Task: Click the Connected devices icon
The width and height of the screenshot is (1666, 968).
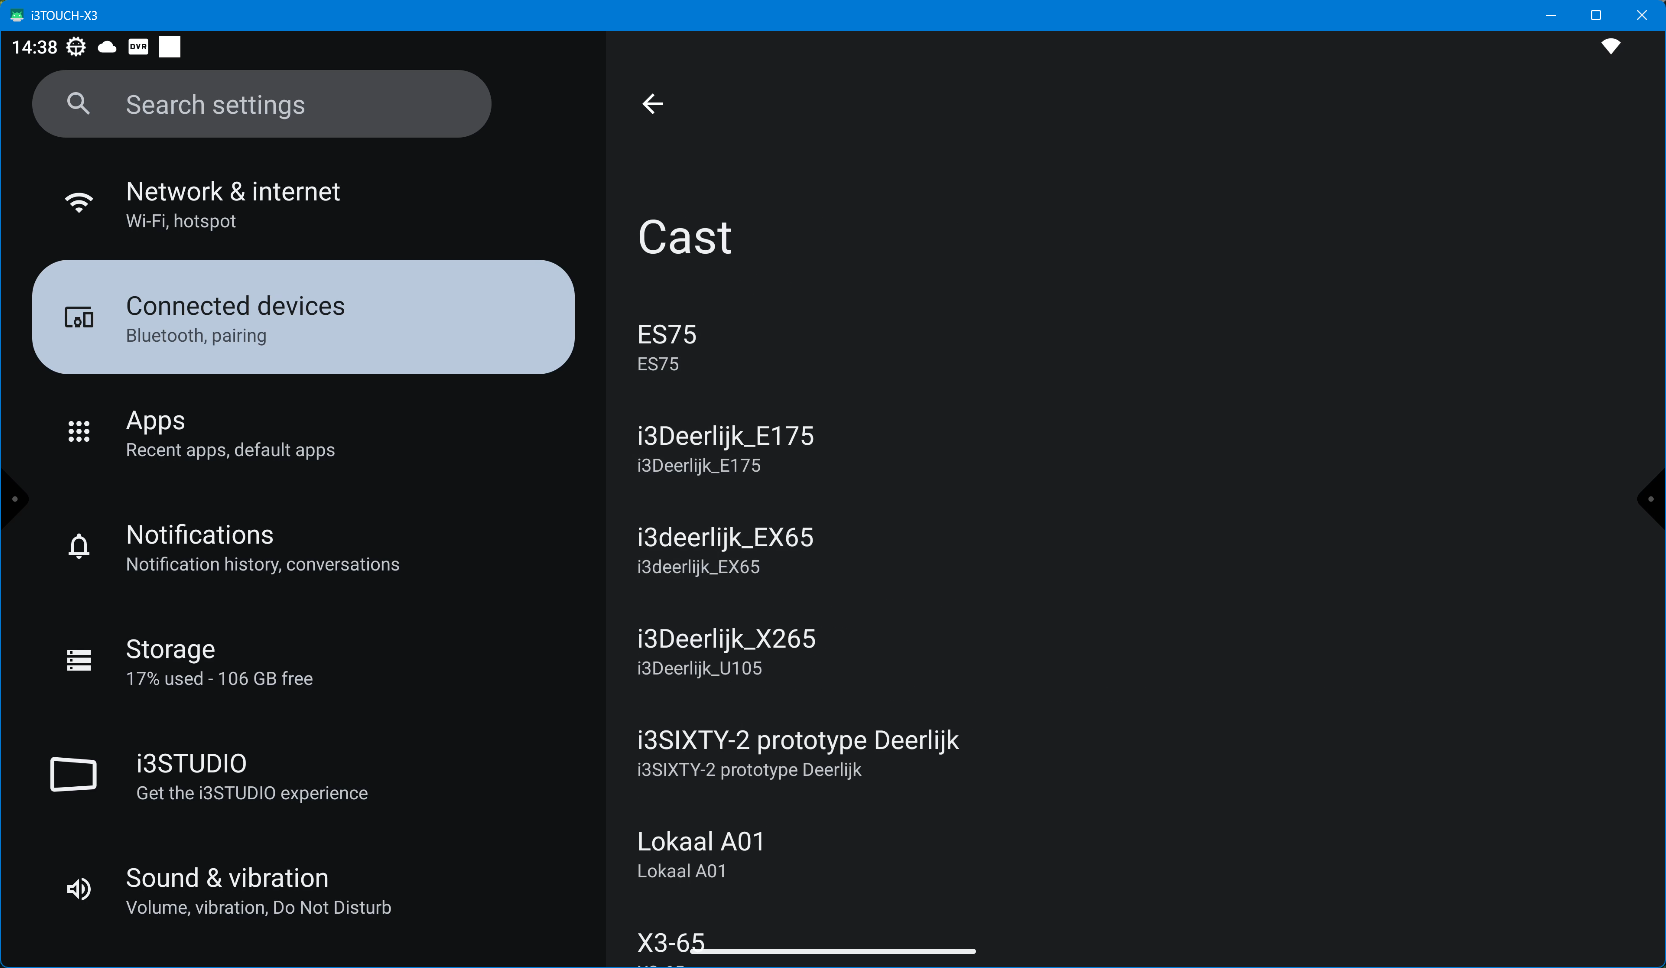Action: [x=79, y=318]
